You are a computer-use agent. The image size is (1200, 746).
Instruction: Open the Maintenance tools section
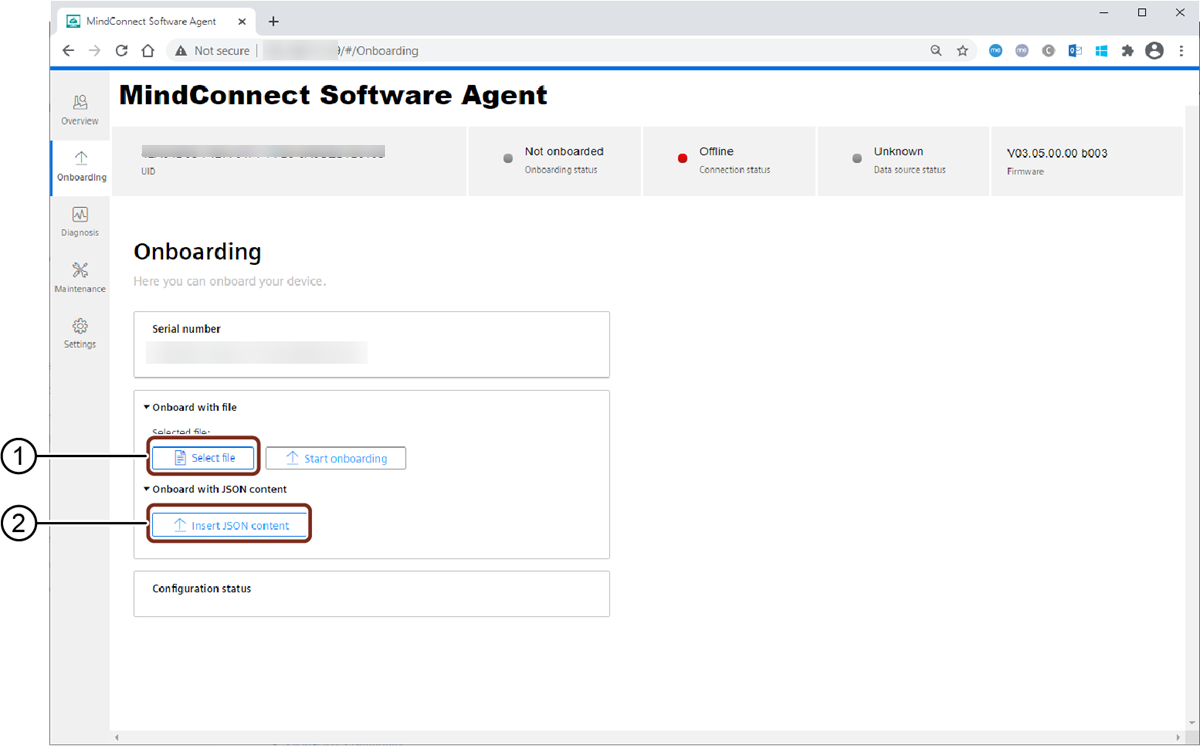(x=80, y=277)
